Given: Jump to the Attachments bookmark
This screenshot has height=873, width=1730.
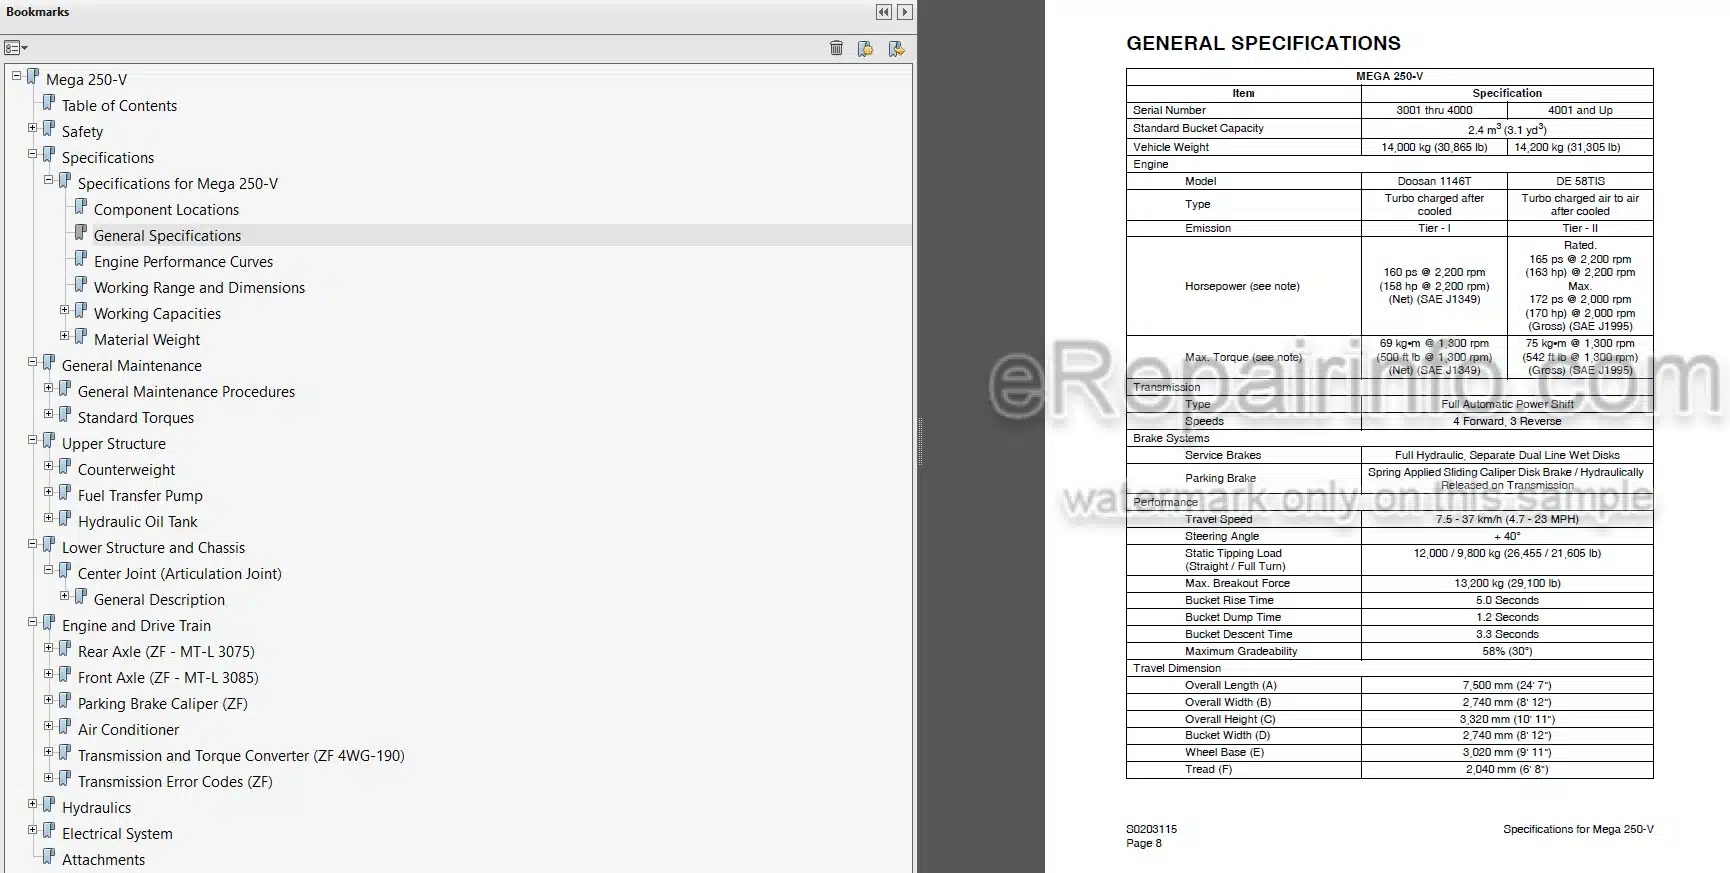Looking at the screenshot, I should pyautogui.click(x=103, y=860).
